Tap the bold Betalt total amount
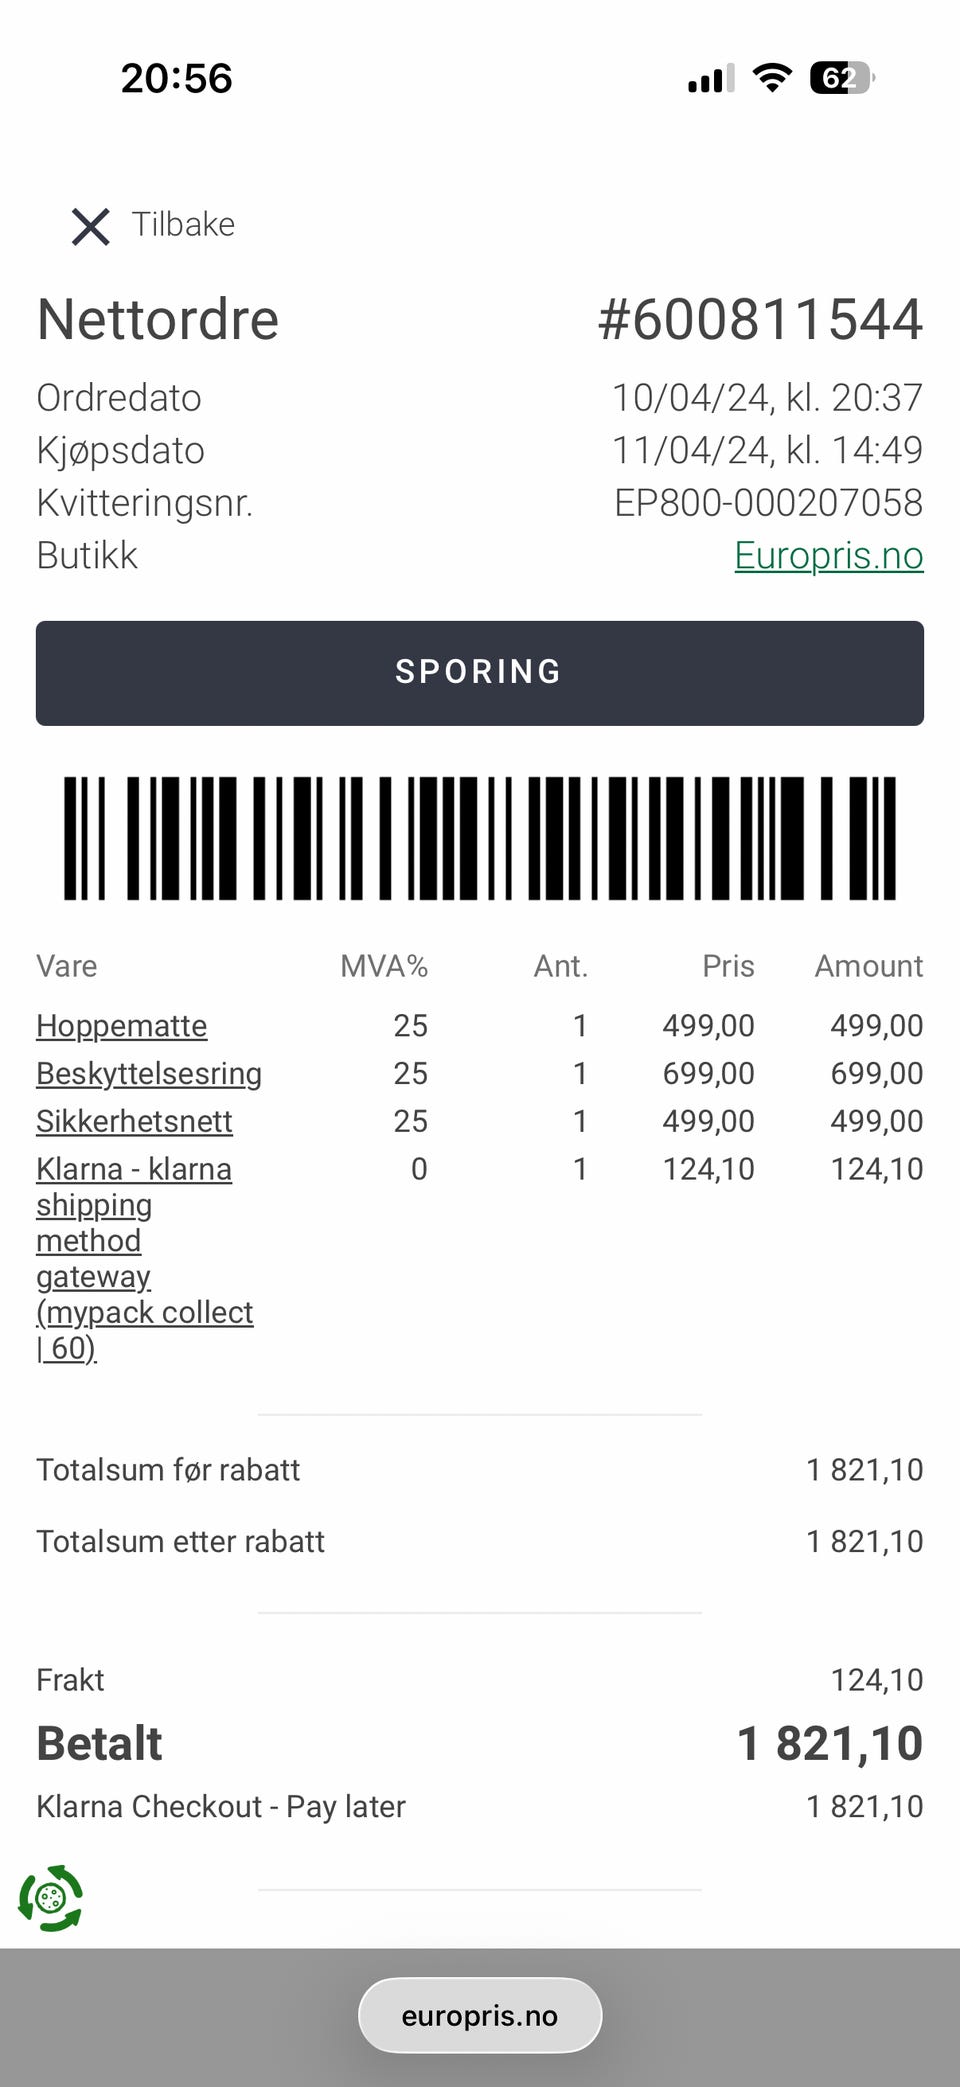The height and width of the screenshot is (2087, 960). (829, 1743)
